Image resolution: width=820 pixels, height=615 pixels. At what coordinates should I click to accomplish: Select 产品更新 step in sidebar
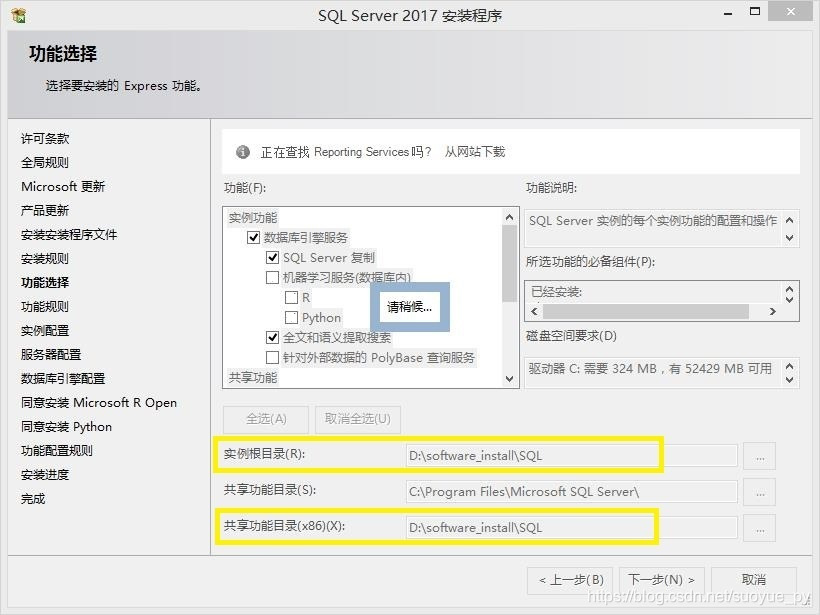(45, 211)
